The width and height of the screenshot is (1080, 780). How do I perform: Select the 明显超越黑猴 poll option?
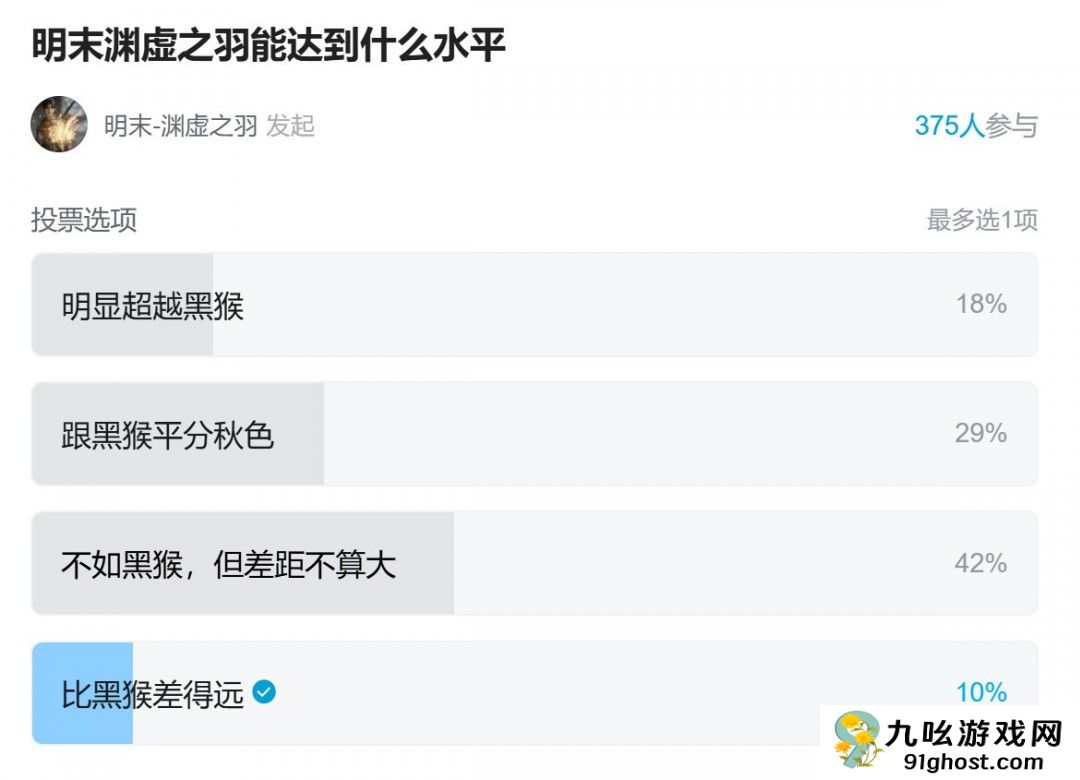[400, 304]
